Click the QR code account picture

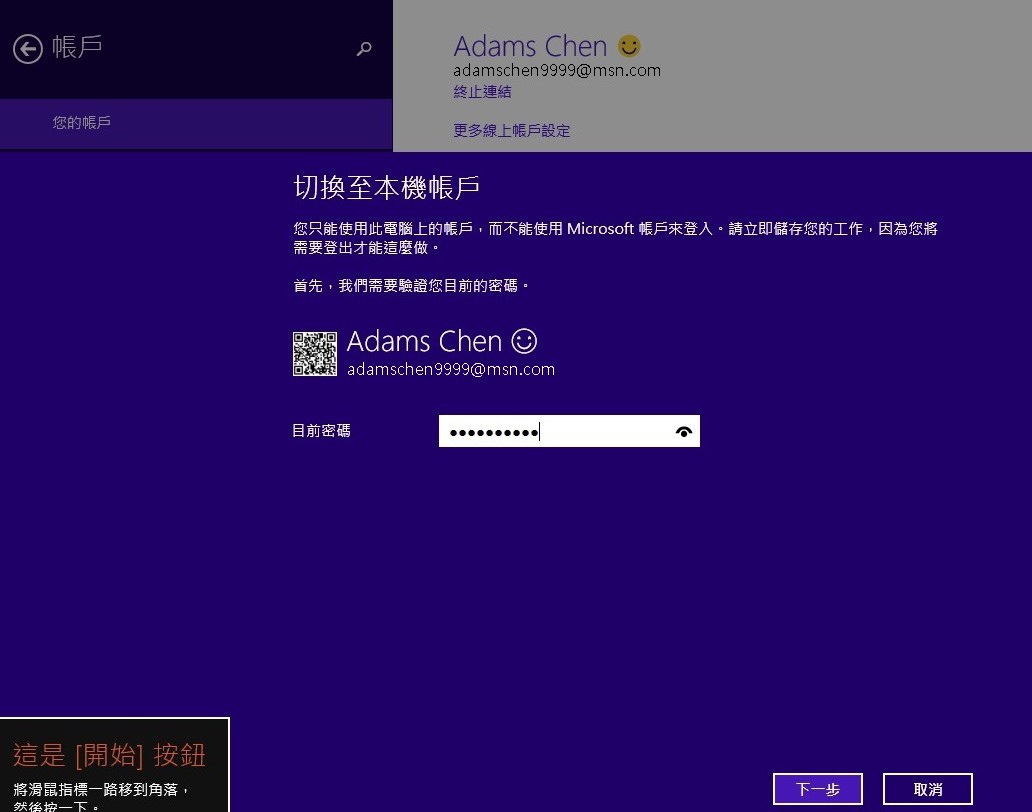[315, 354]
